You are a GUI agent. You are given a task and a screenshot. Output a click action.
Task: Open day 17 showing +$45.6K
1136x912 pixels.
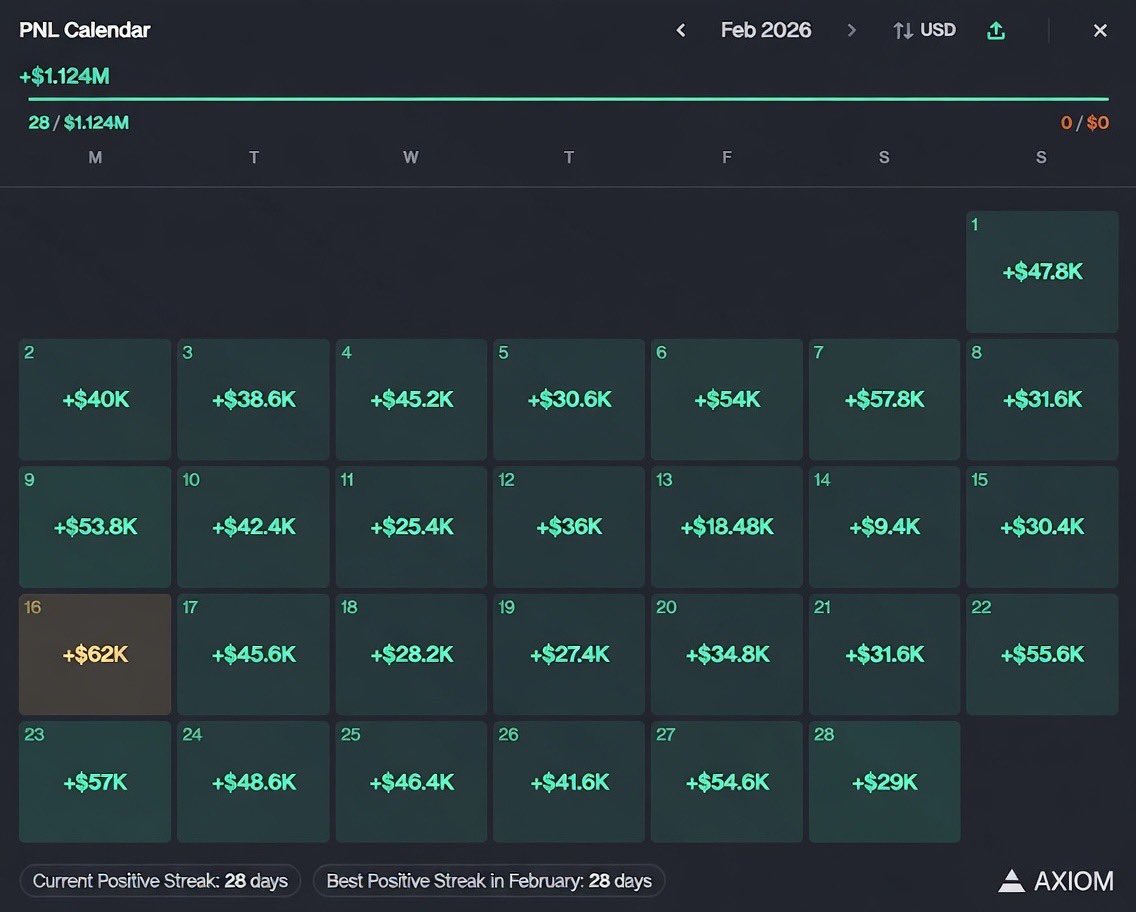[253, 654]
